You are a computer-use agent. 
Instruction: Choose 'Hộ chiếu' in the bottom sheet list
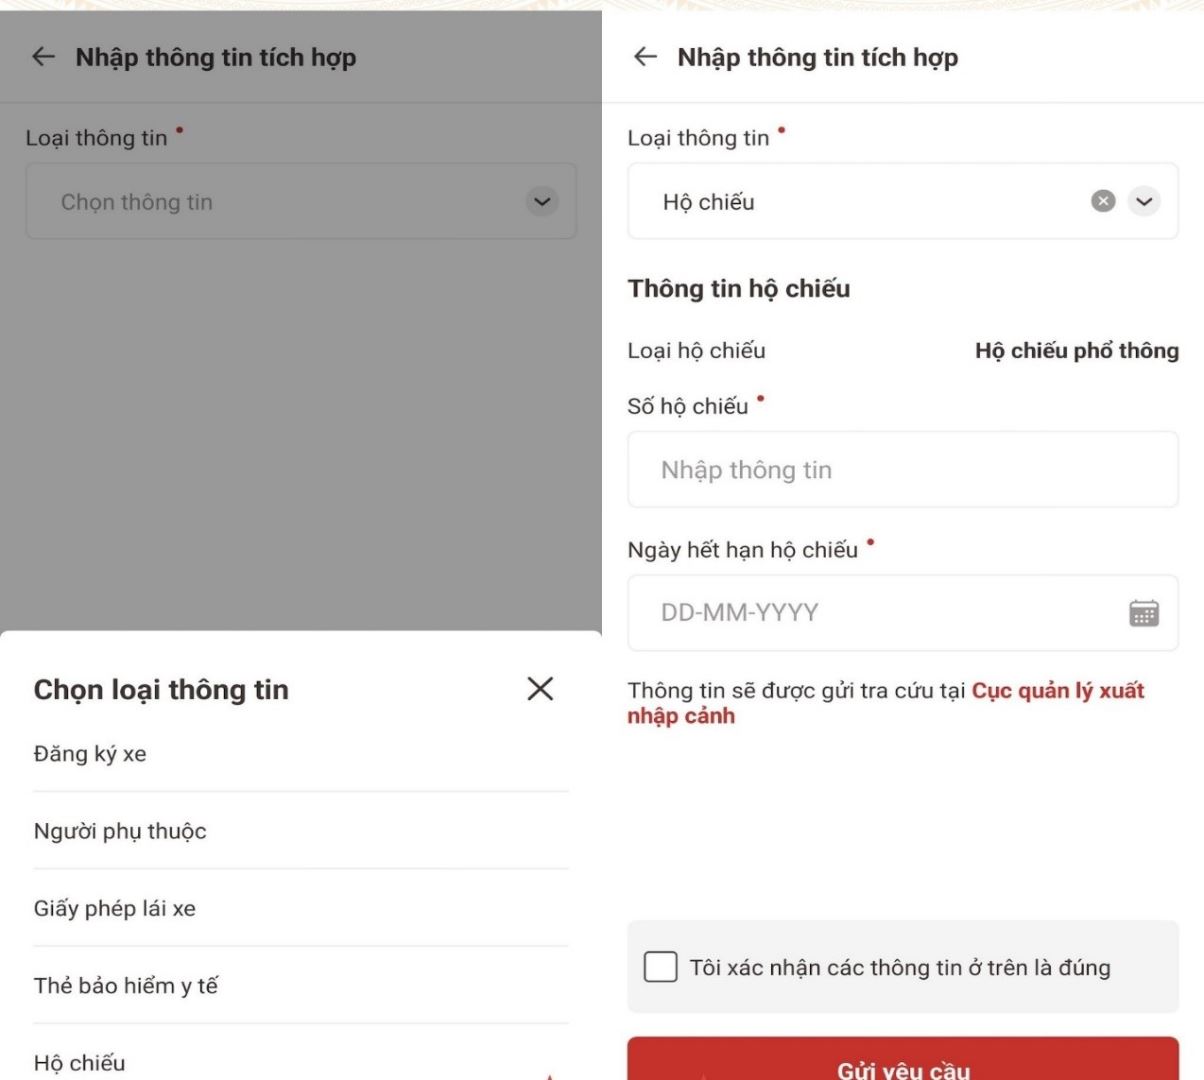point(80,1062)
